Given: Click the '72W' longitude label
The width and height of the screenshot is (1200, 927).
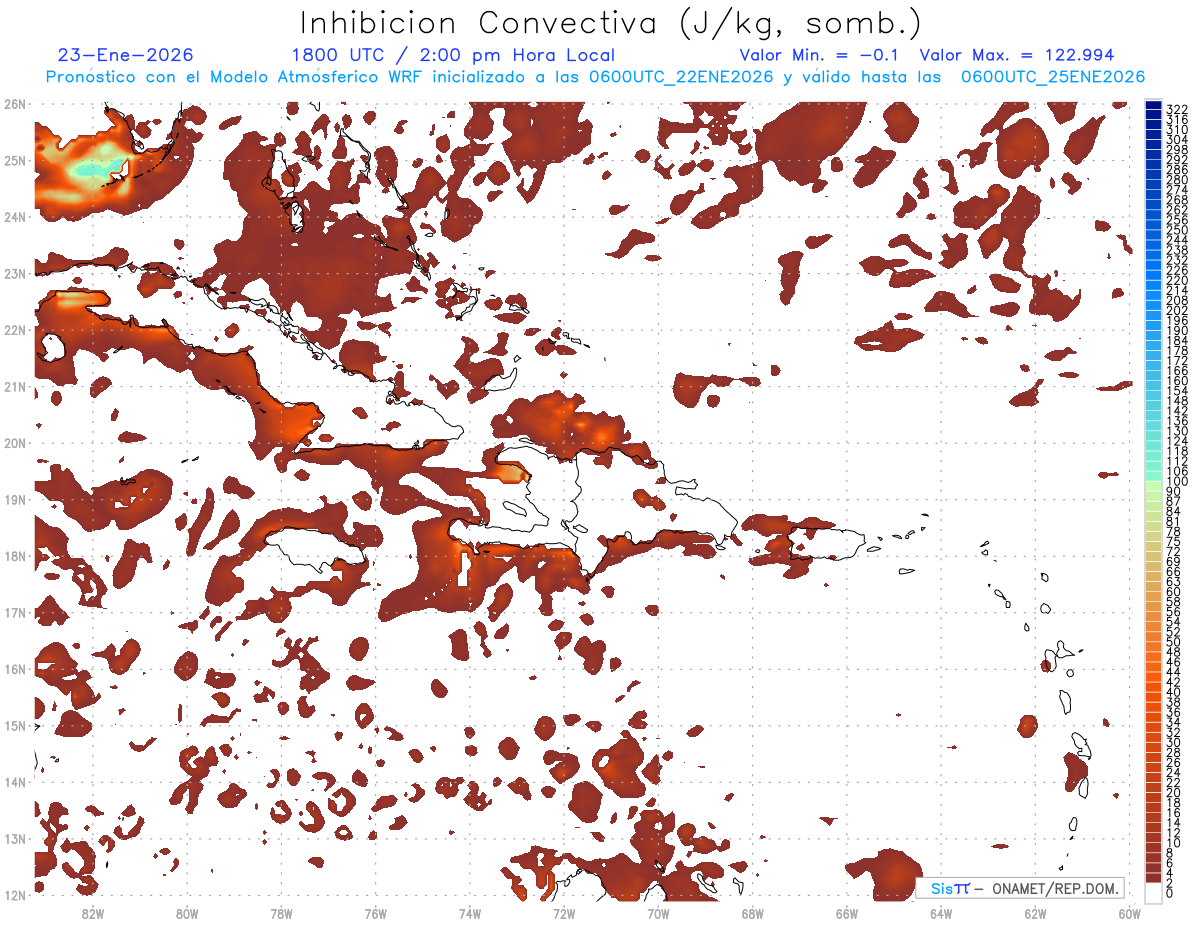Looking at the screenshot, I should 564,913.
